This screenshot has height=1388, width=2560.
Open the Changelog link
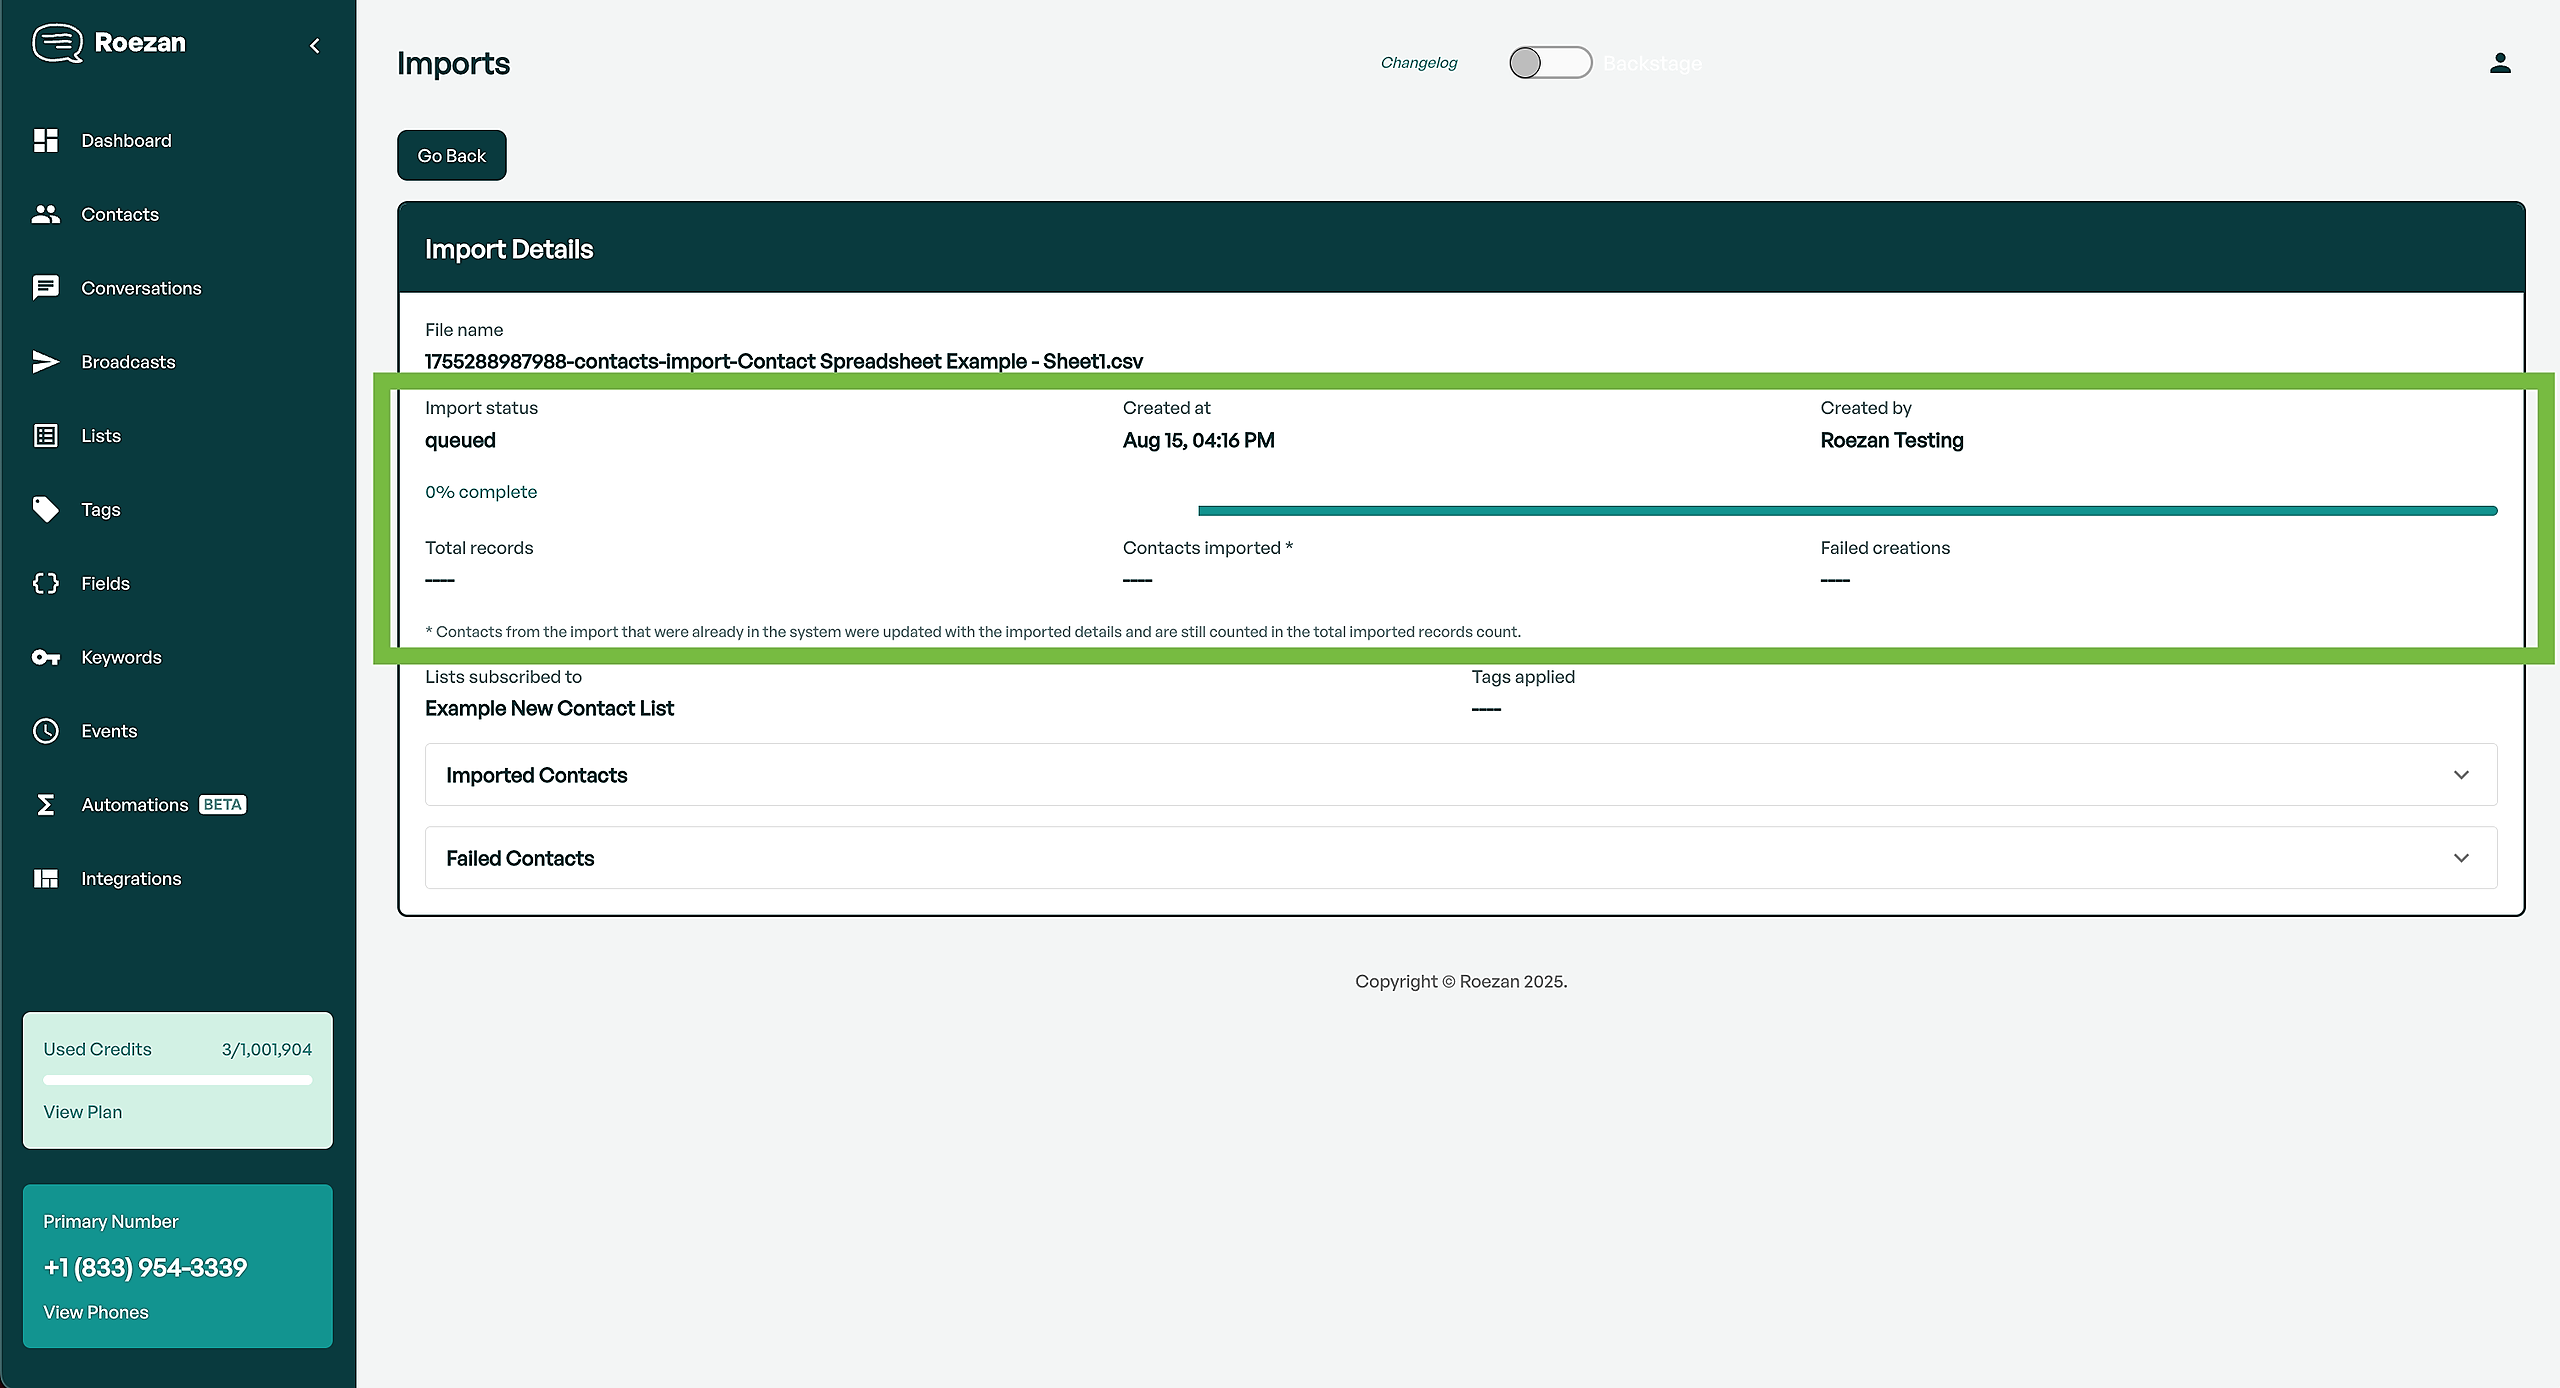(1418, 63)
